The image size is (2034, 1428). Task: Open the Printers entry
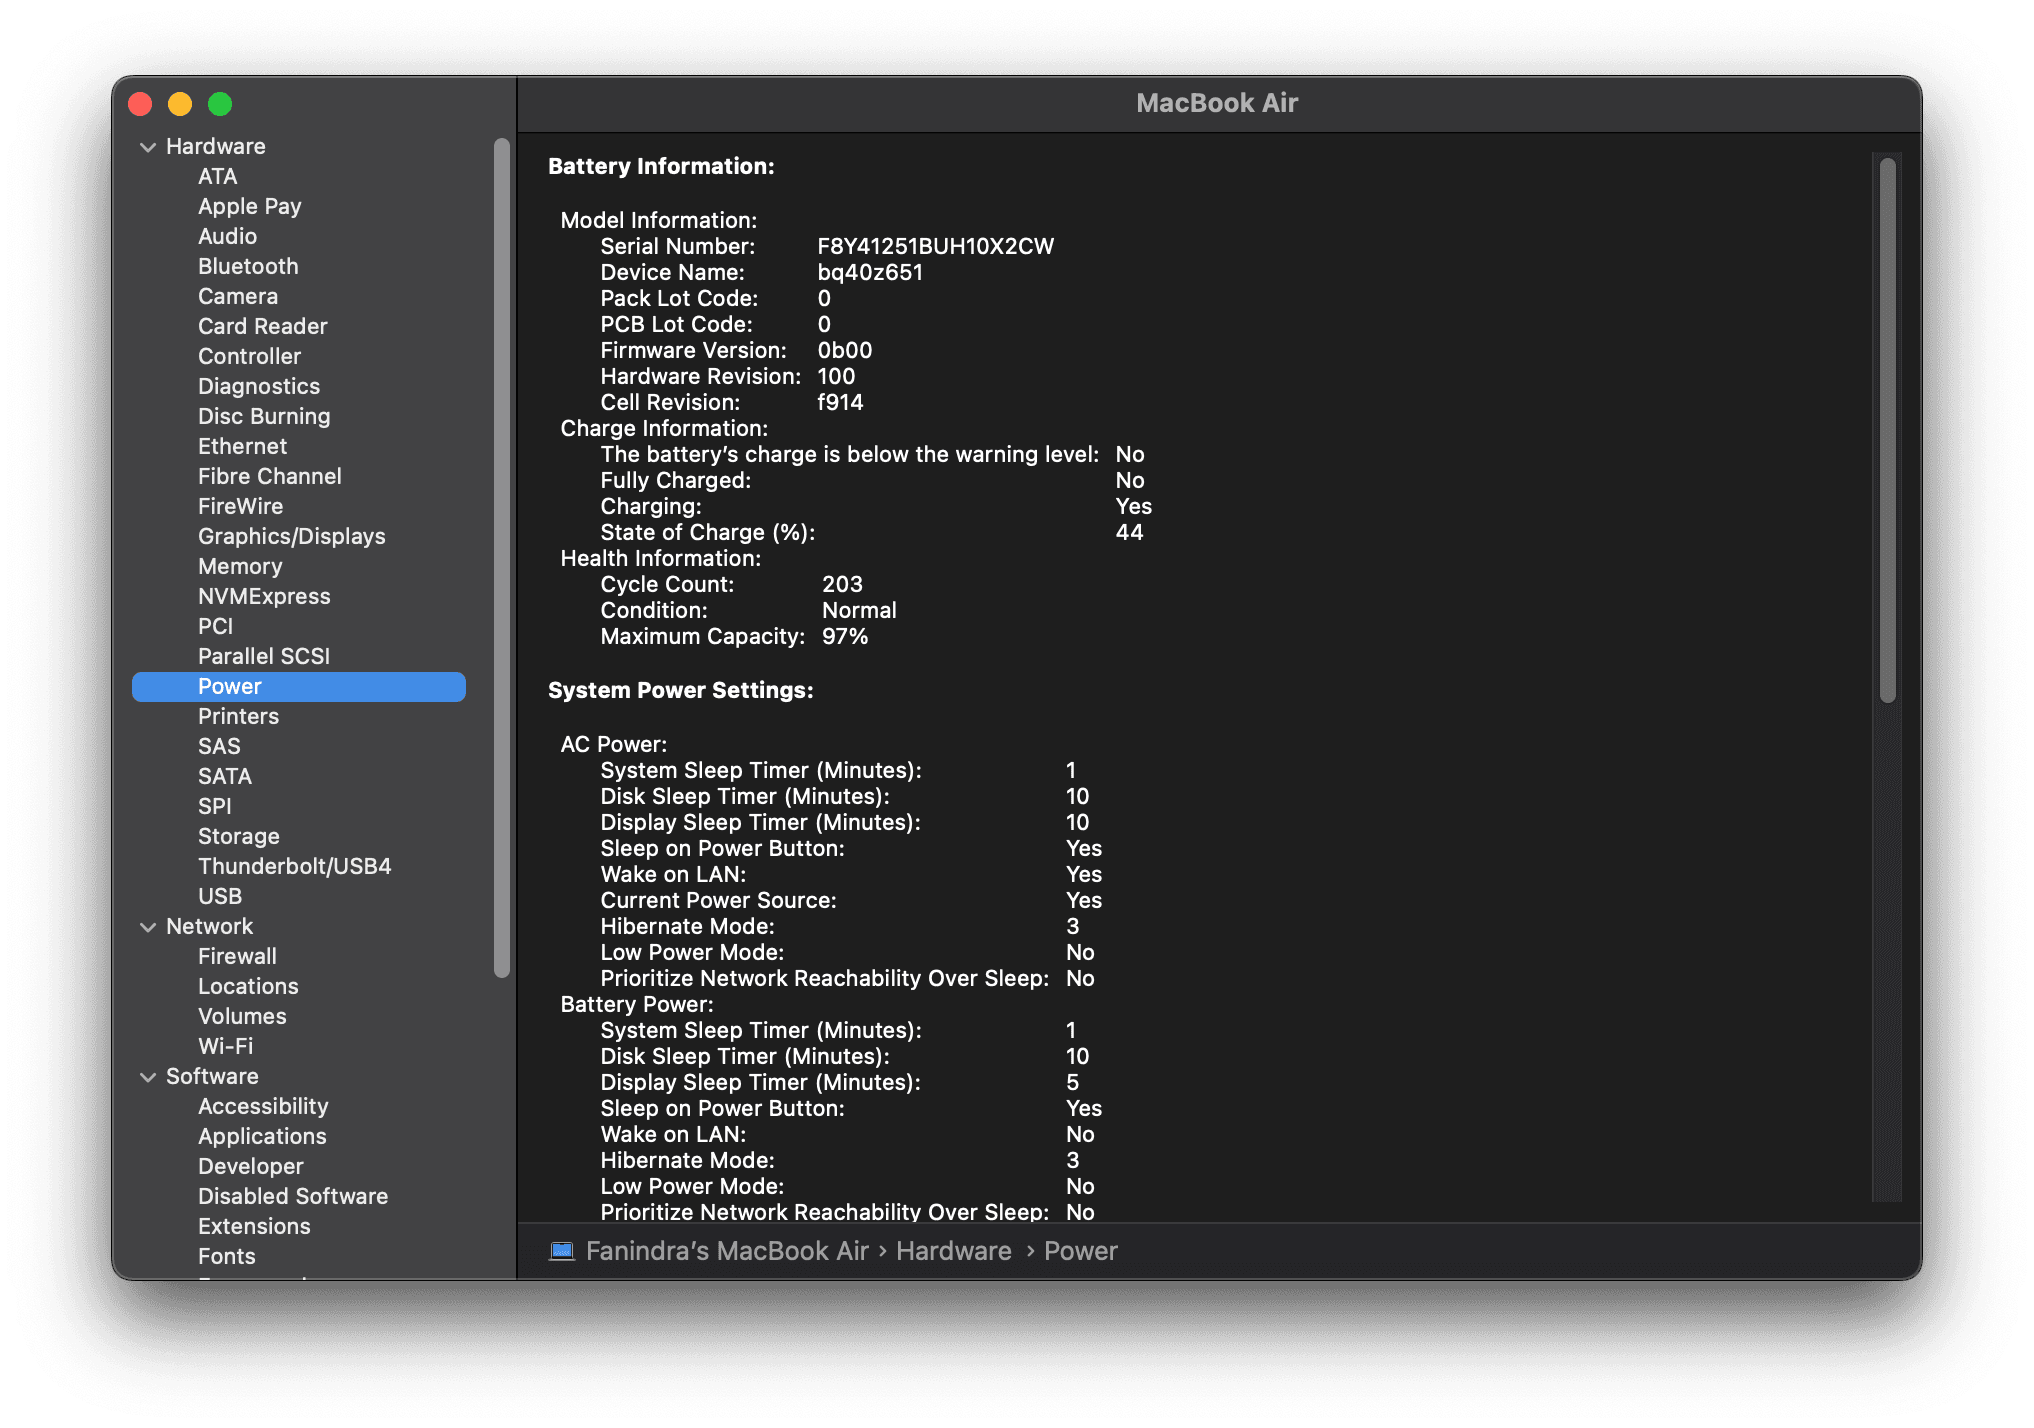[238, 716]
